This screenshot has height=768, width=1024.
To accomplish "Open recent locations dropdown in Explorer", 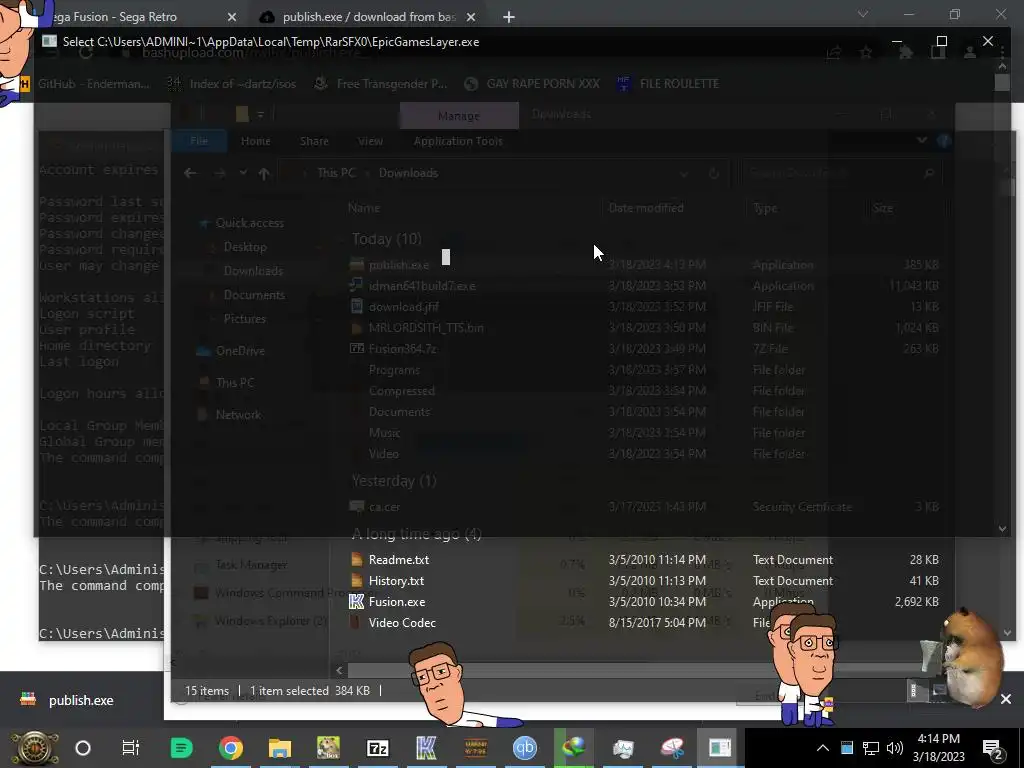I will pos(243,173).
